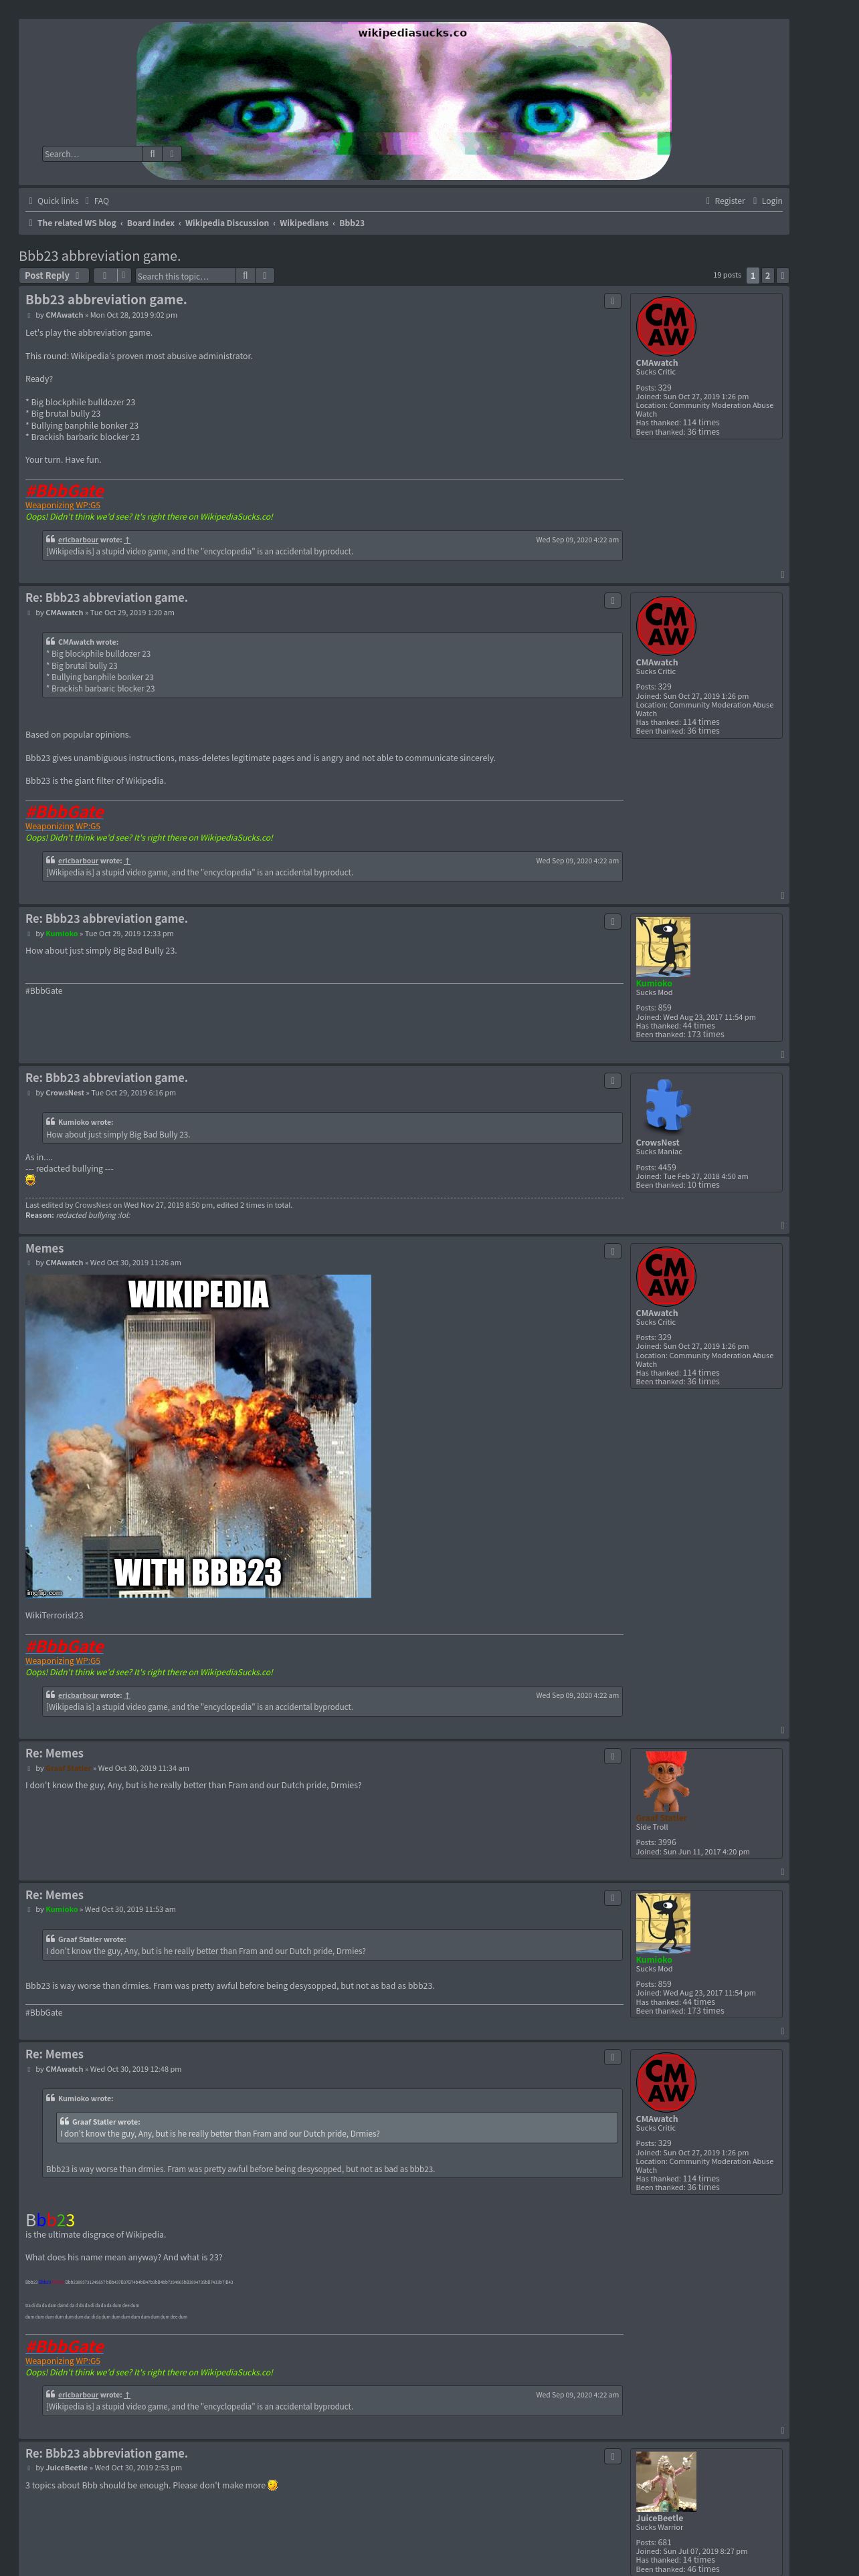Go to page 2 of the topic
Screen dimensions: 859x2576
point(767,275)
